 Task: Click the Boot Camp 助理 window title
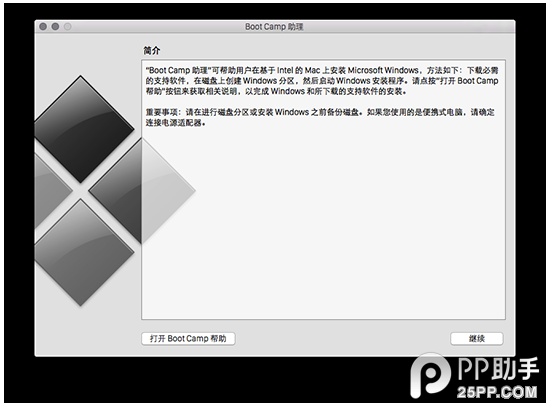click(274, 27)
